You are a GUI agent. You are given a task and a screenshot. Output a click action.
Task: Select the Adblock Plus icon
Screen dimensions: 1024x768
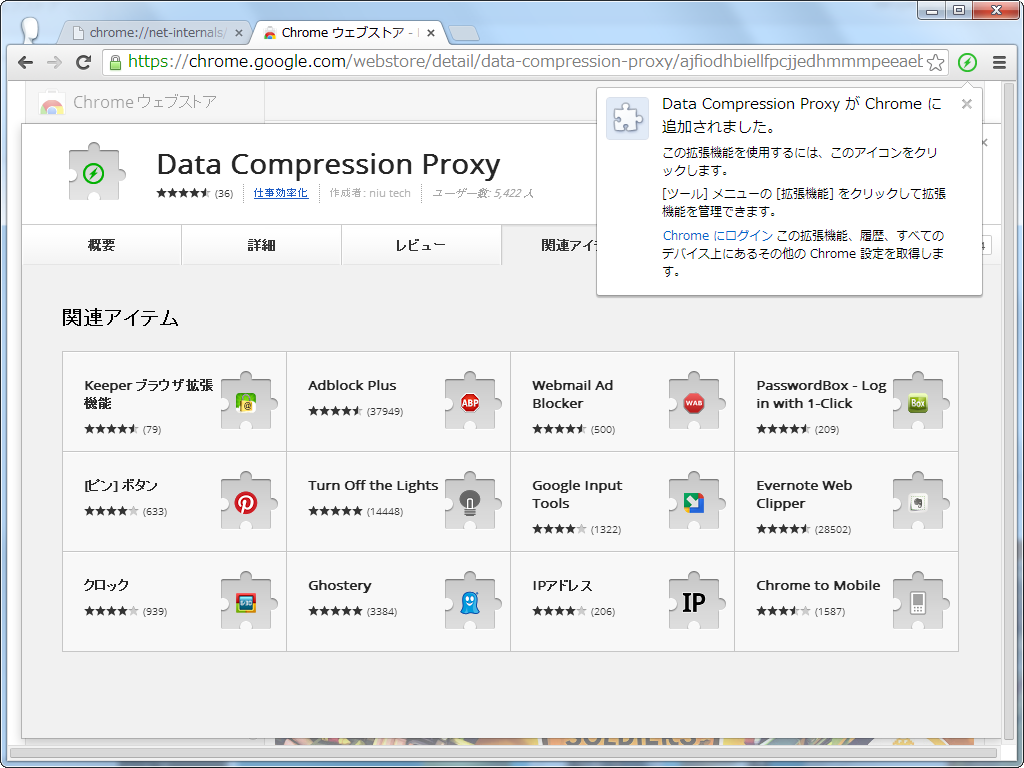pos(470,403)
